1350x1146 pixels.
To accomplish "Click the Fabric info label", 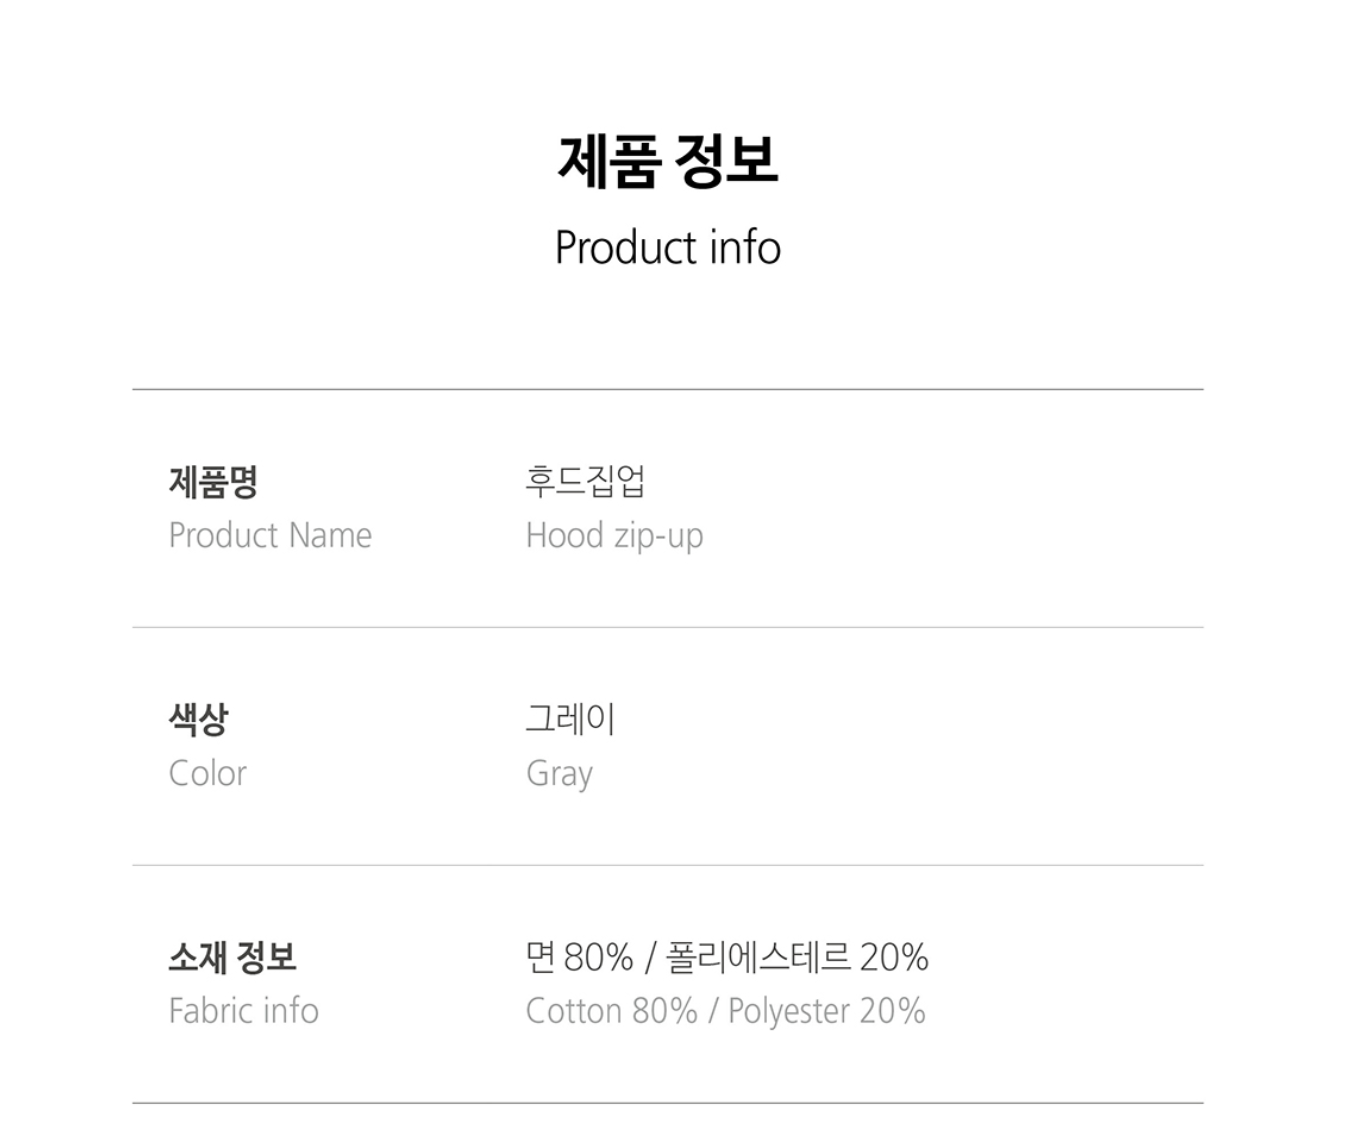I will click(243, 1011).
